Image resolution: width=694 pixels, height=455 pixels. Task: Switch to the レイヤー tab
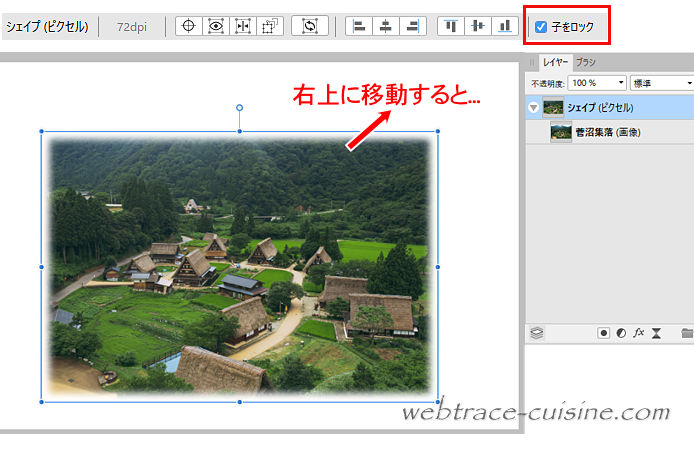(555, 62)
